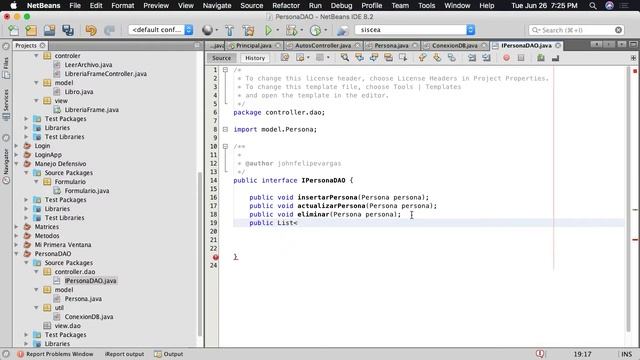
Task: Click the Profile Project icon
Action: pos(315,30)
